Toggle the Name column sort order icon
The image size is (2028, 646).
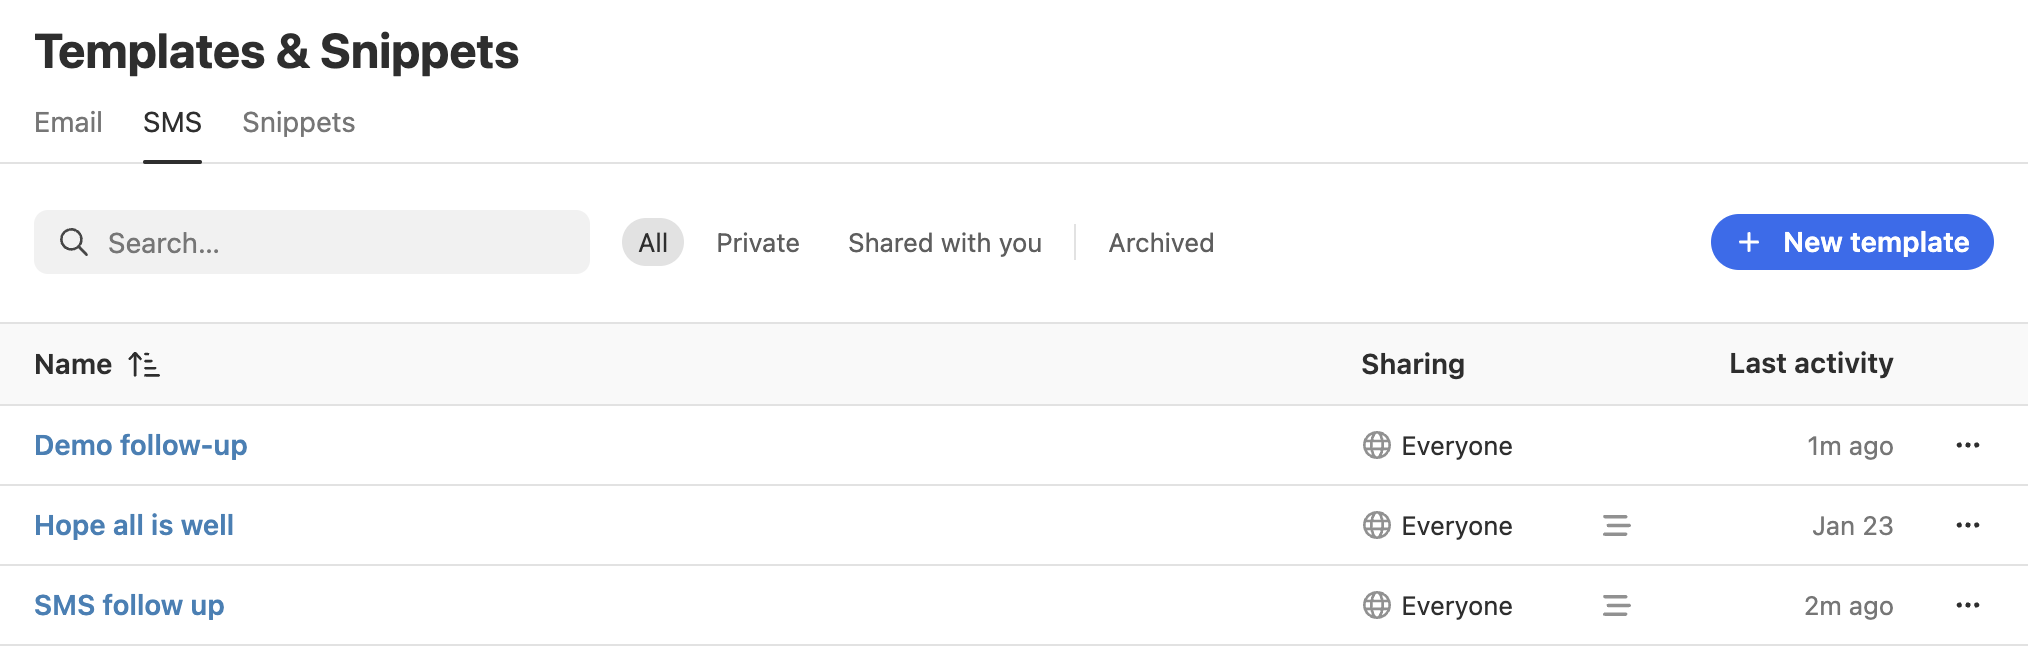(144, 364)
